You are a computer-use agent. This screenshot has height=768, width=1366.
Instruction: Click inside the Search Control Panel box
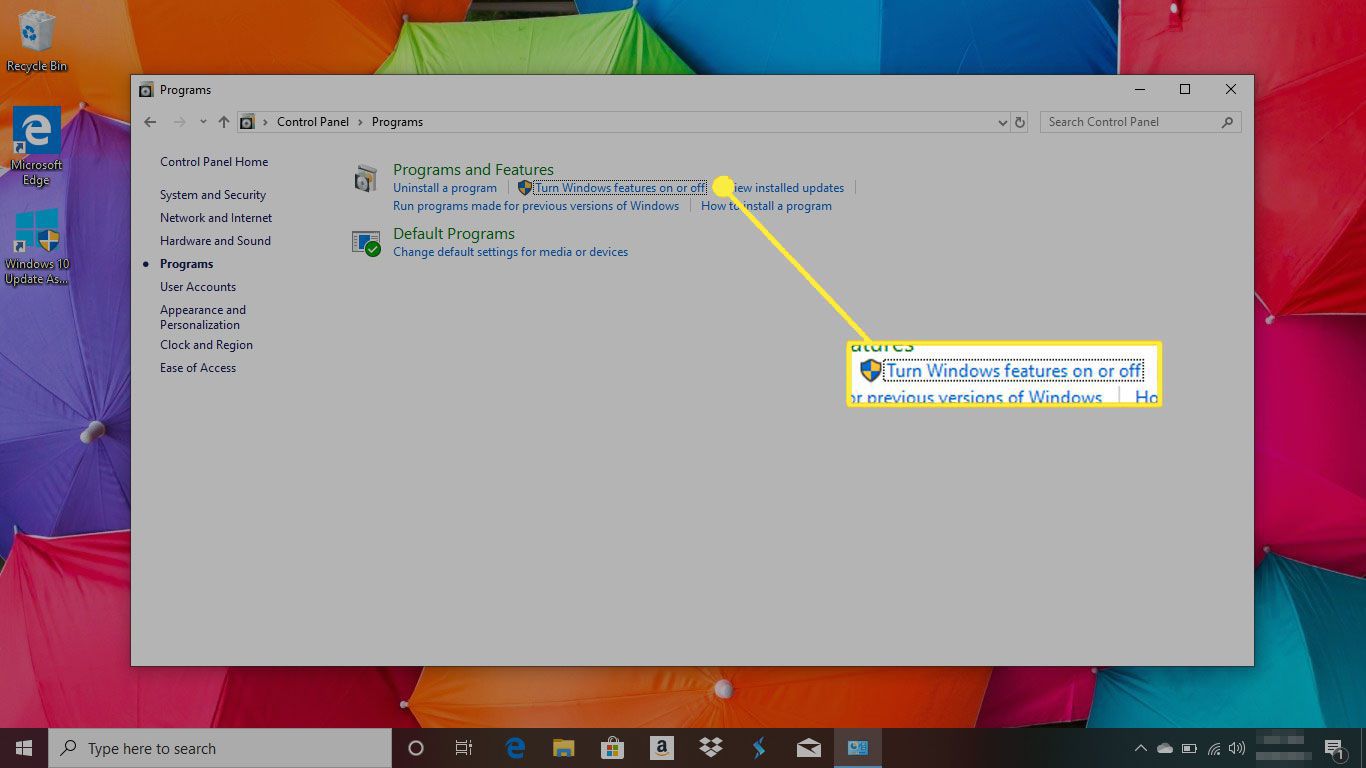point(1130,122)
